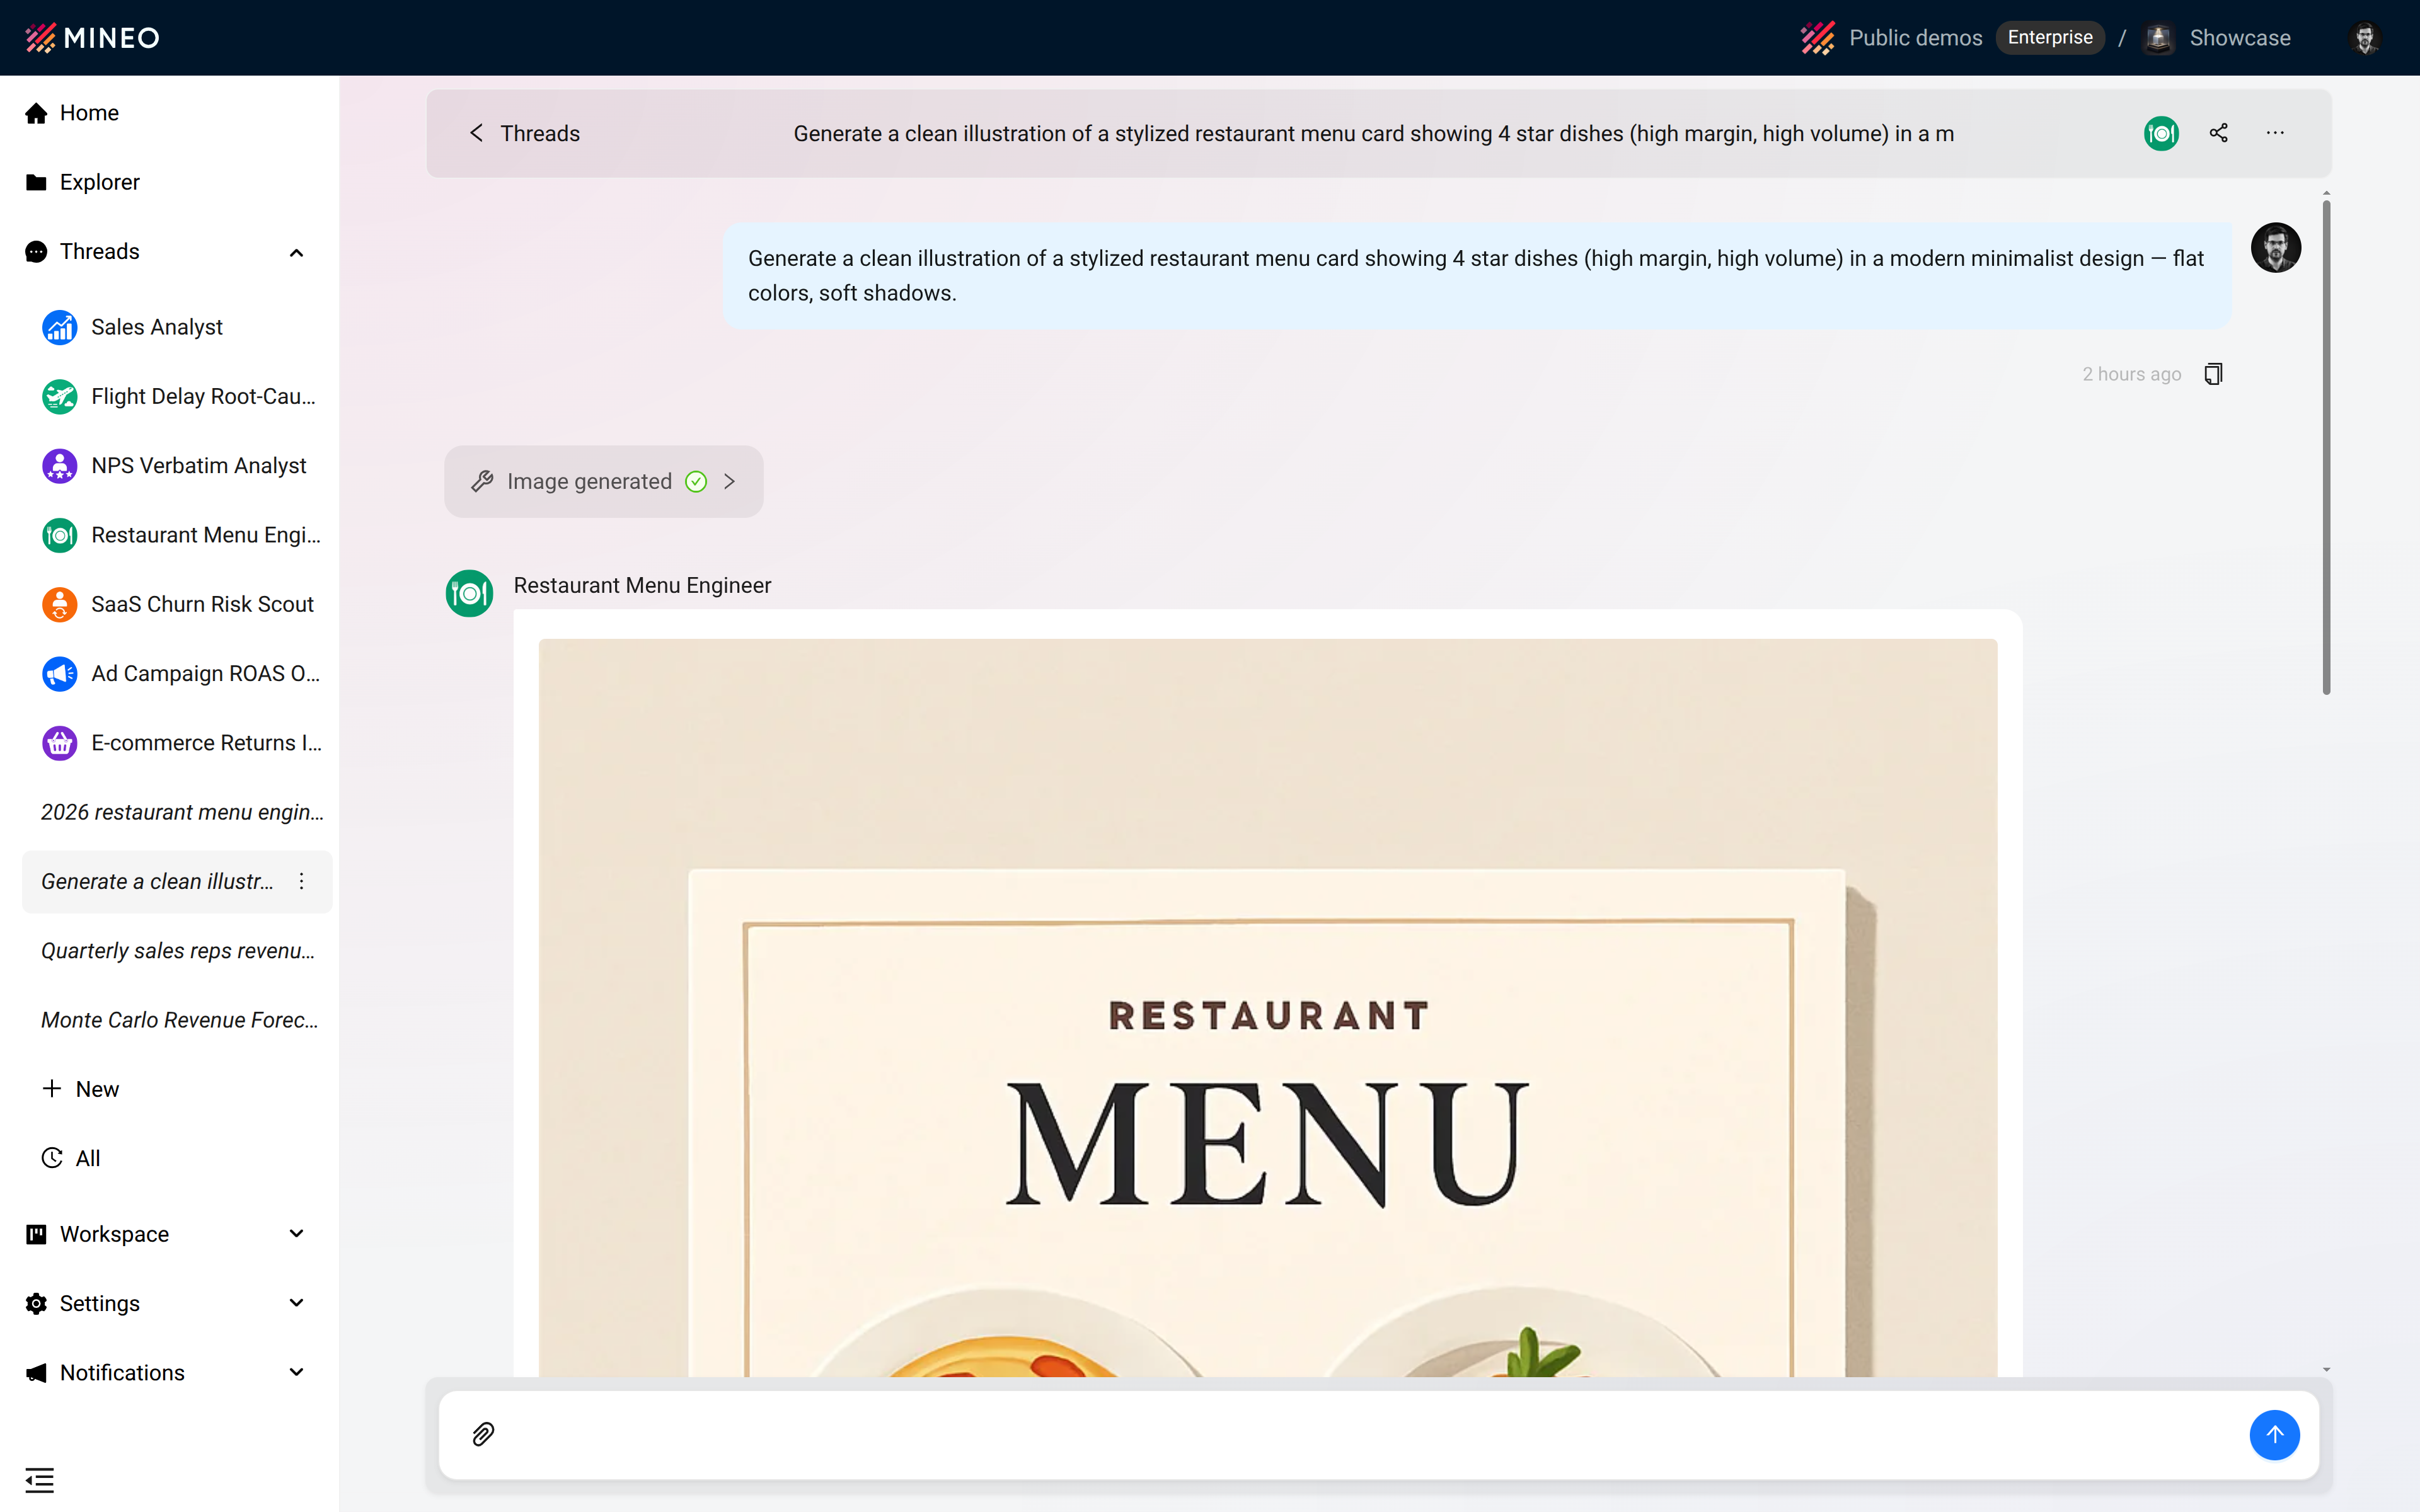Screen dimensions: 2420x1512
Task: Open the Sales Analyst agent icon
Action: [60, 327]
